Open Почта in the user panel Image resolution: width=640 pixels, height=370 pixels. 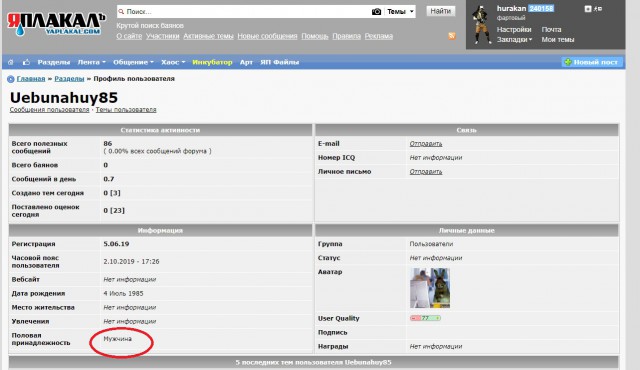point(551,29)
